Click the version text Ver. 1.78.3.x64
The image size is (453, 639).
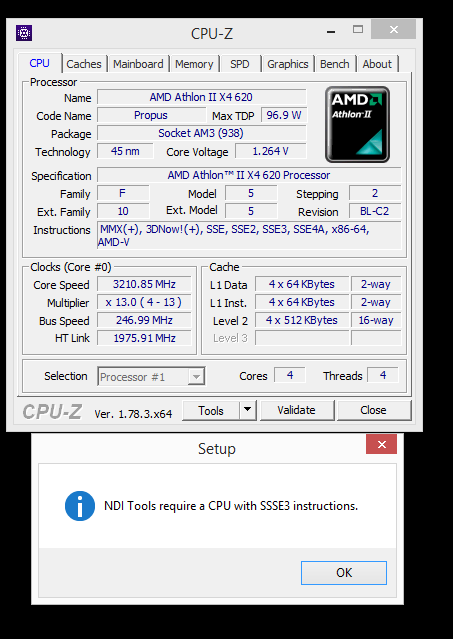[133, 414]
